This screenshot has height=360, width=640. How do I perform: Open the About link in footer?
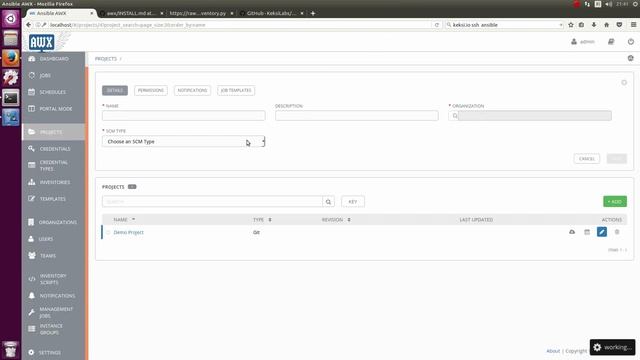coord(553,351)
